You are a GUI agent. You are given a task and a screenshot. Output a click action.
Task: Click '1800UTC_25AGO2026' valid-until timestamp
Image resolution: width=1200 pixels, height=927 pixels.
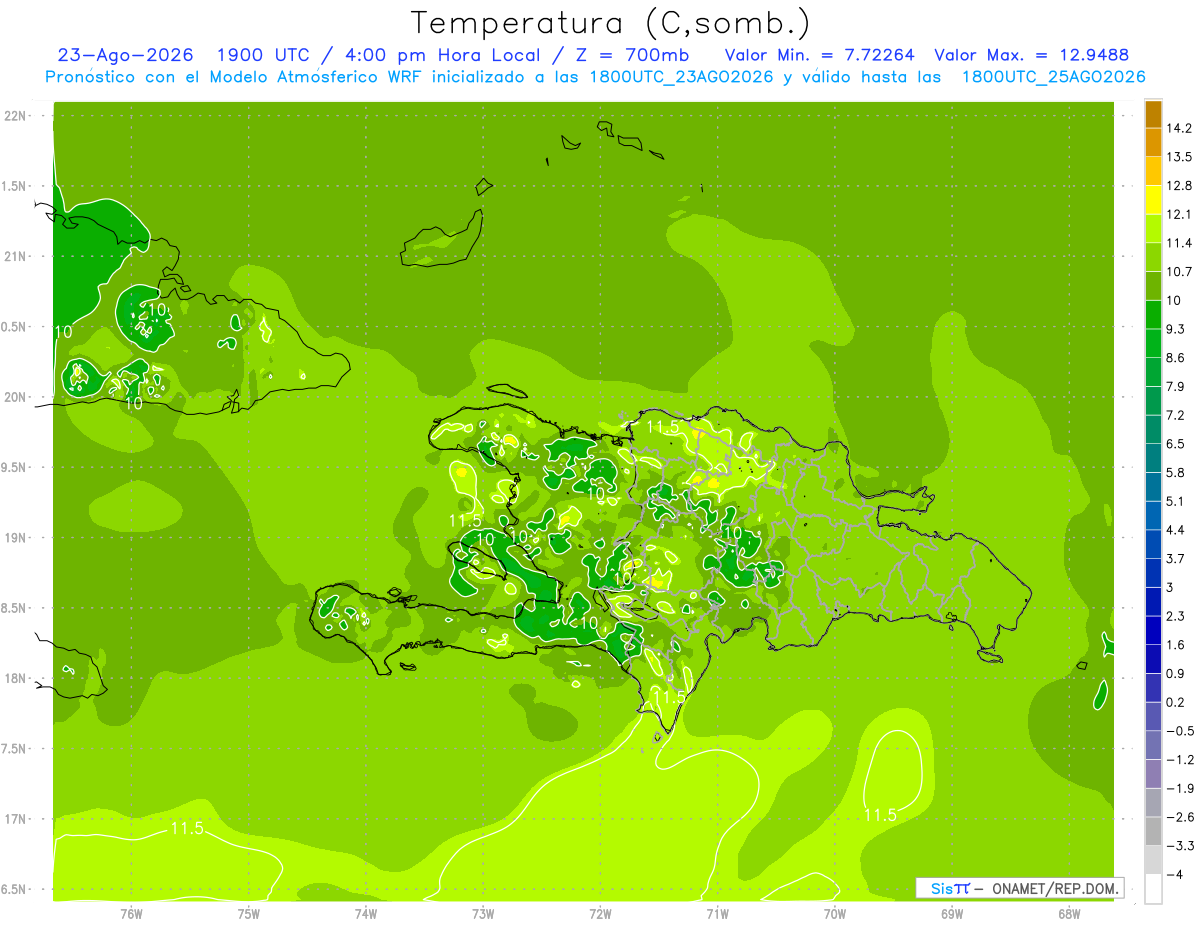(1053, 77)
